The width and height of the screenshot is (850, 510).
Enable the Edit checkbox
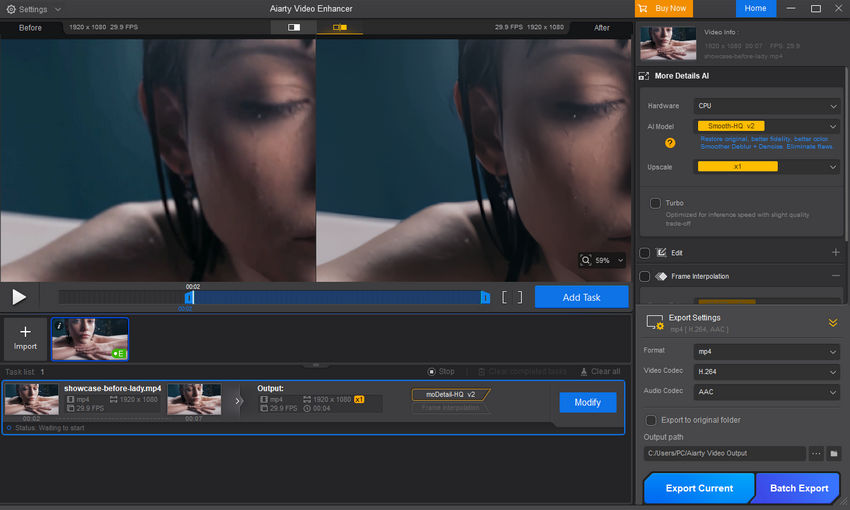(x=645, y=253)
